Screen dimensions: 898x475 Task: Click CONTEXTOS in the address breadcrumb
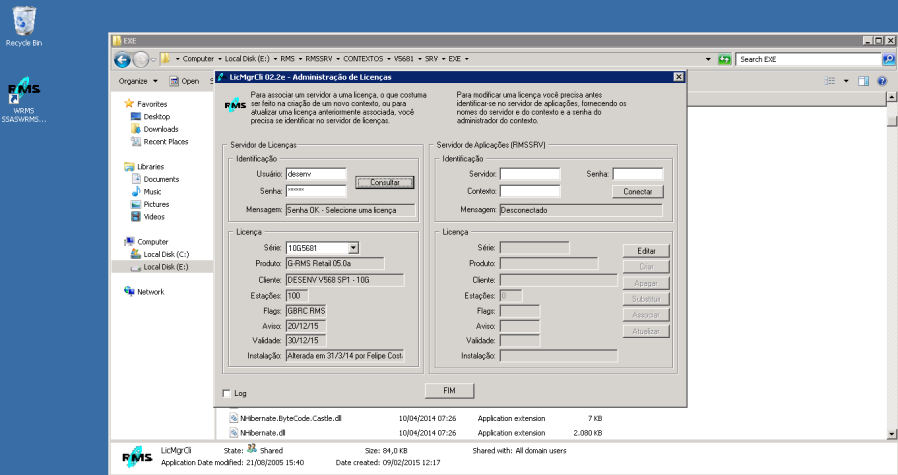tap(363, 59)
